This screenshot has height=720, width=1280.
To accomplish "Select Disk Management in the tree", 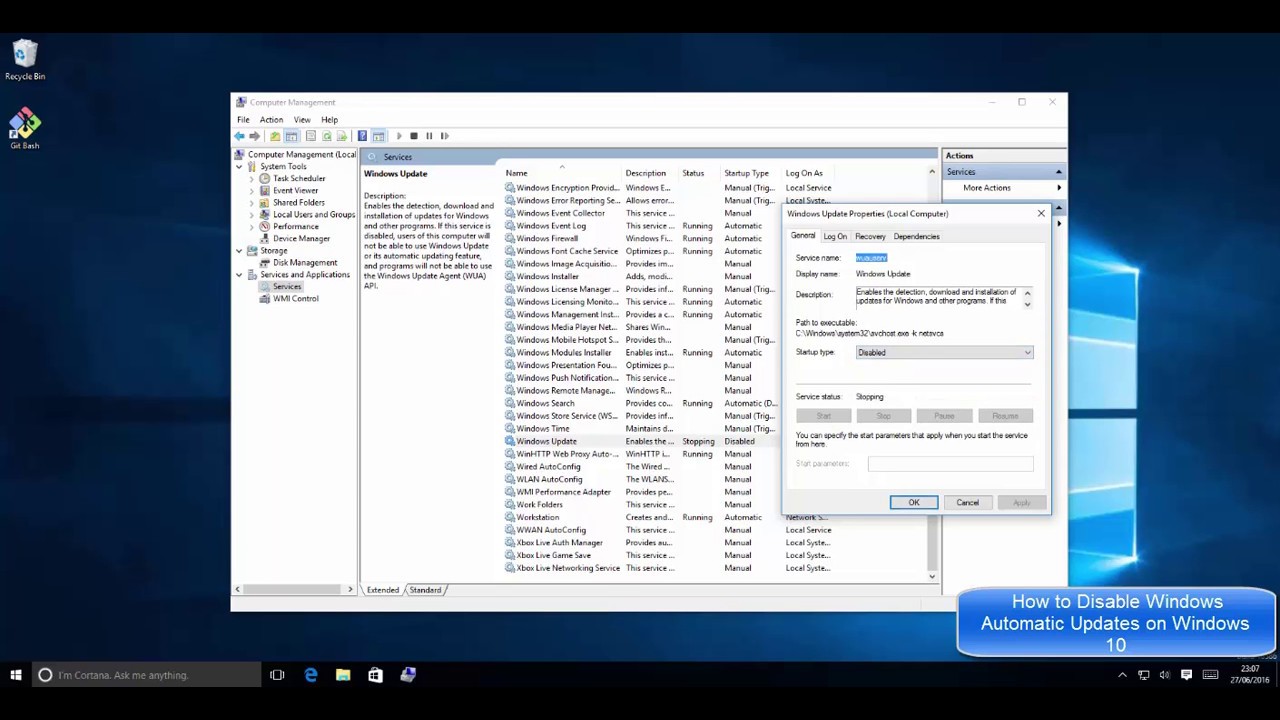I will (x=304, y=262).
